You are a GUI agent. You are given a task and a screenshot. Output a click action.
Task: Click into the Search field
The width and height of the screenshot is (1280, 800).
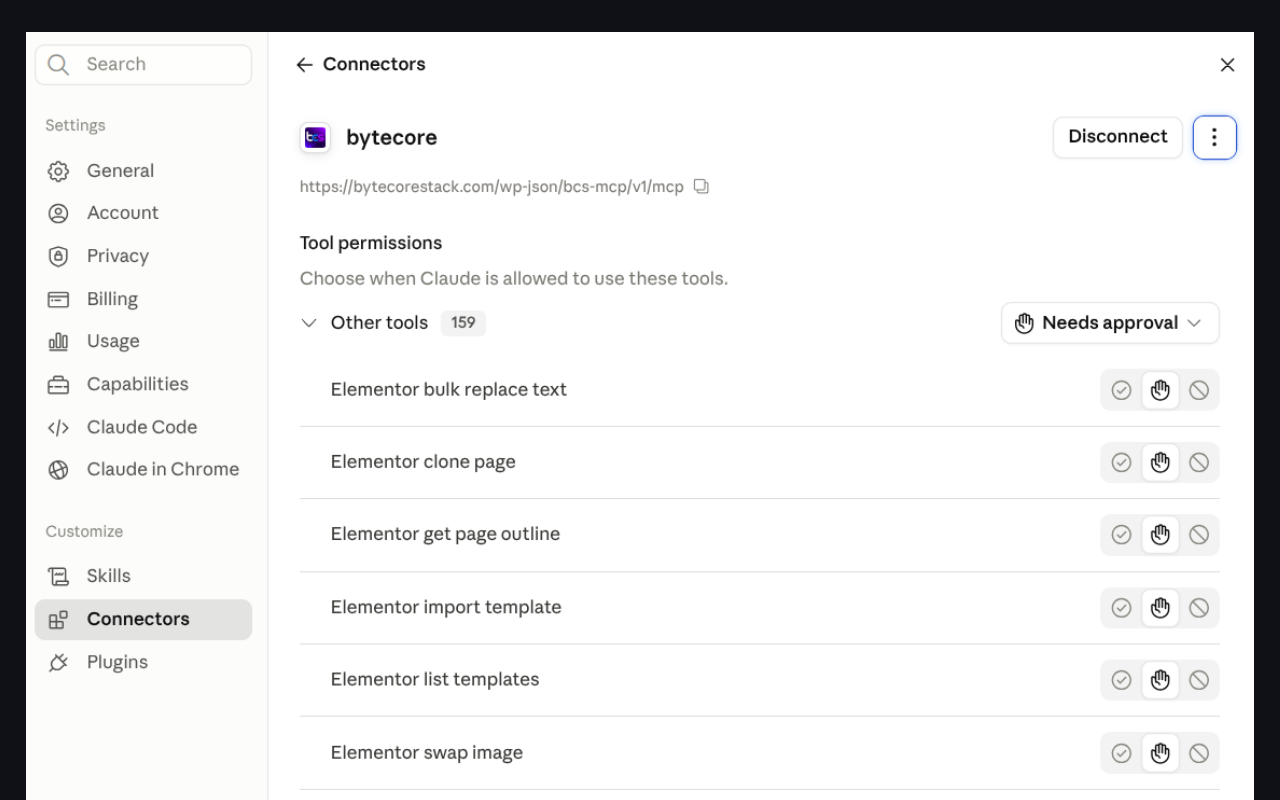click(x=143, y=65)
